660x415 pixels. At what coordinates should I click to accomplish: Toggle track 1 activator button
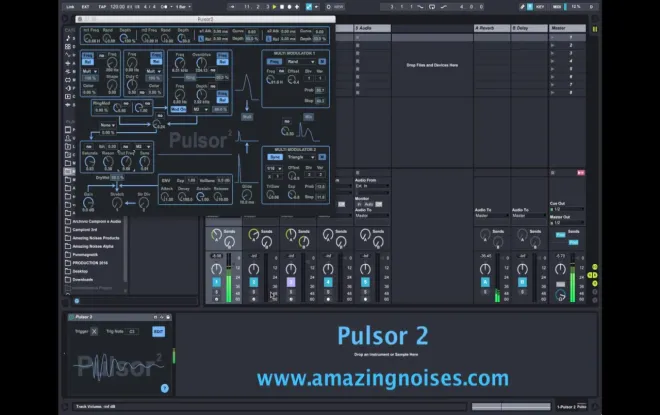pos(216,282)
